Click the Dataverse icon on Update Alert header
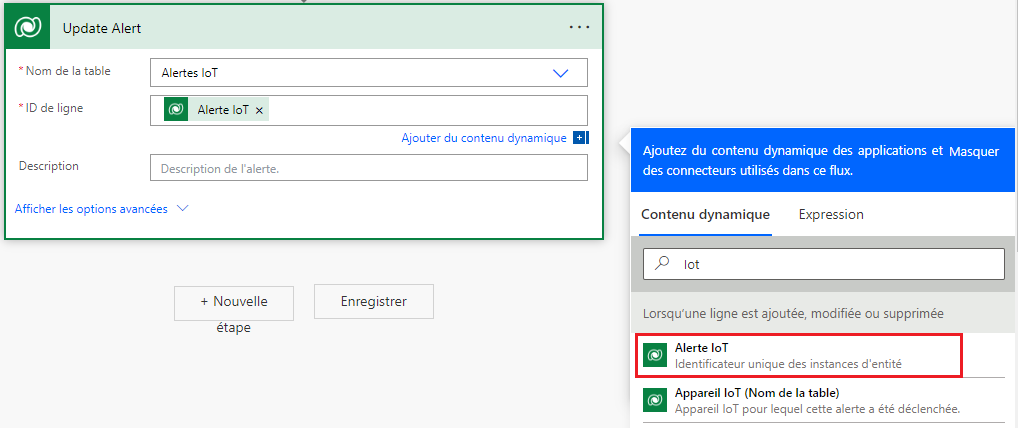This screenshot has height=428, width=1018. [x=28, y=27]
